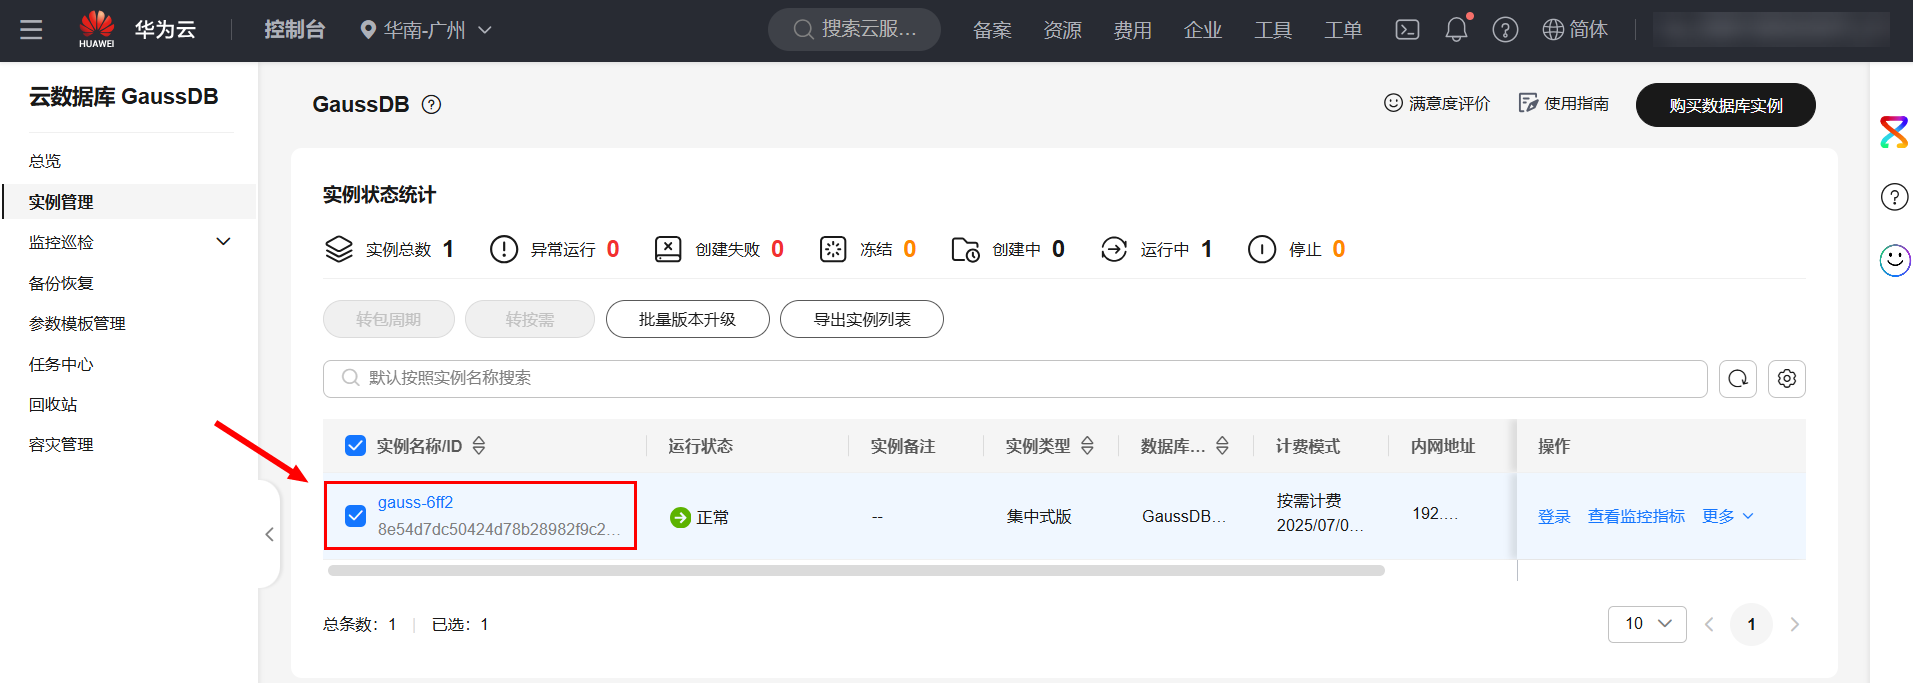Screen dimensions: 1913x683
Task: Open the top bar help icon
Action: 1505,30
